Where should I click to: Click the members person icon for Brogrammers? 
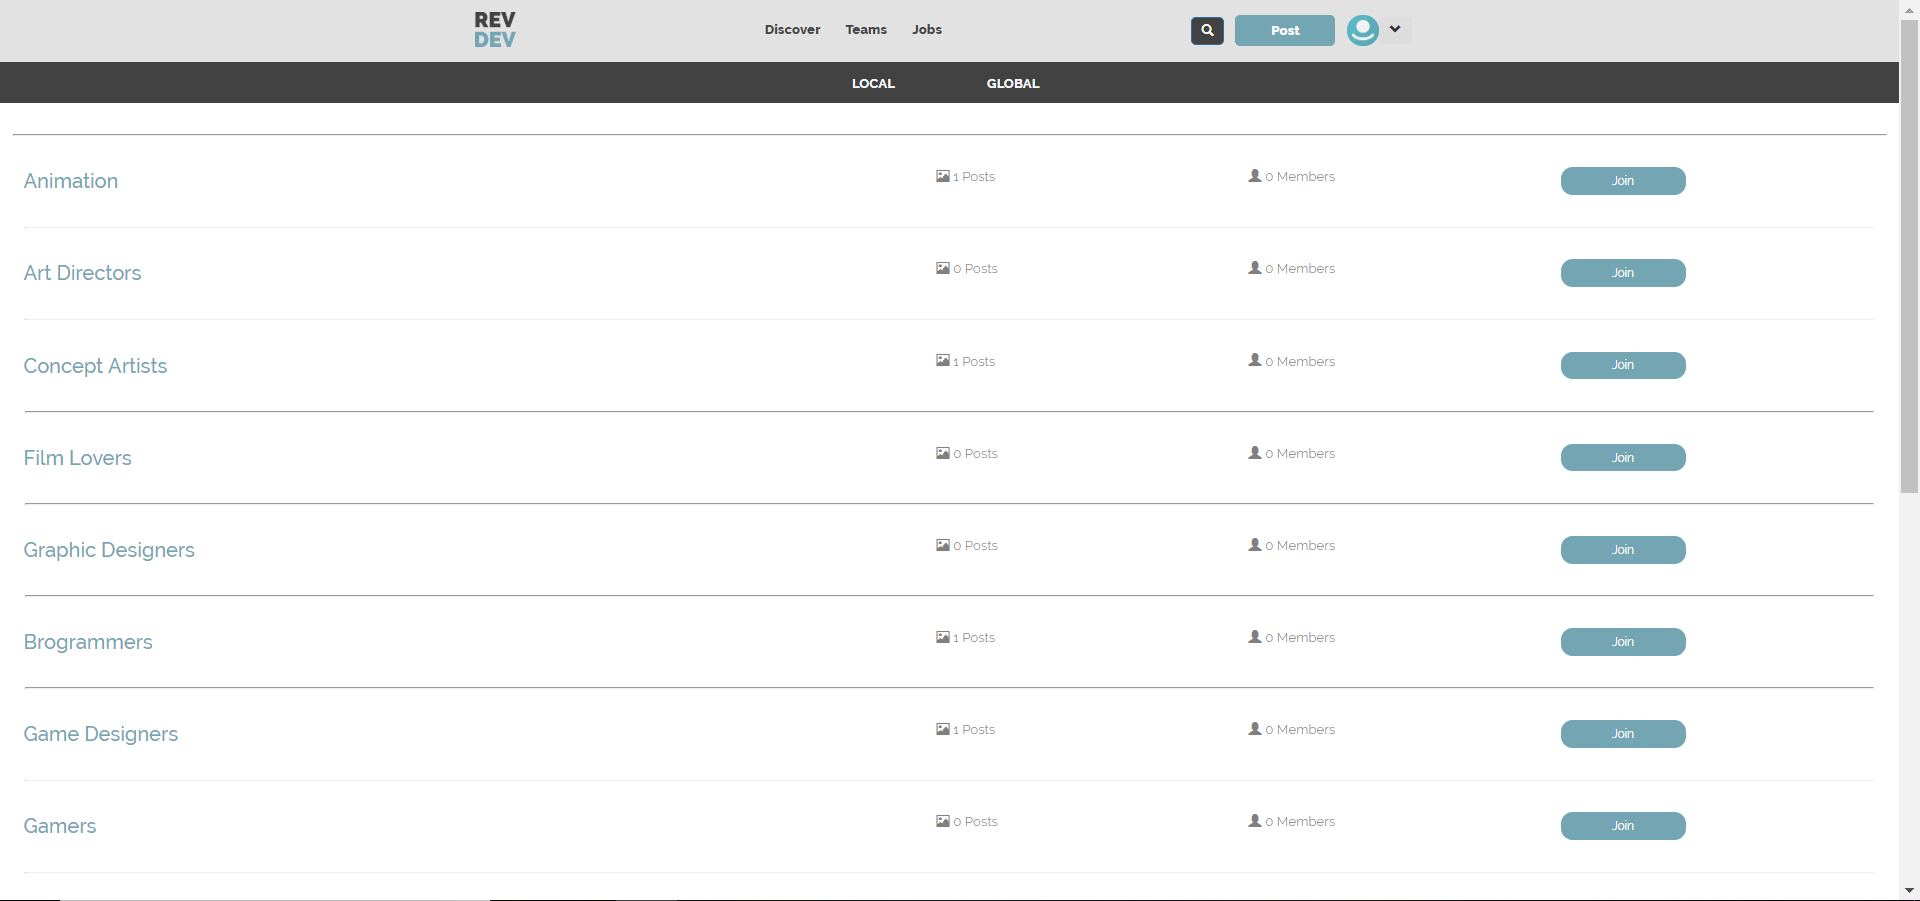pyautogui.click(x=1255, y=636)
